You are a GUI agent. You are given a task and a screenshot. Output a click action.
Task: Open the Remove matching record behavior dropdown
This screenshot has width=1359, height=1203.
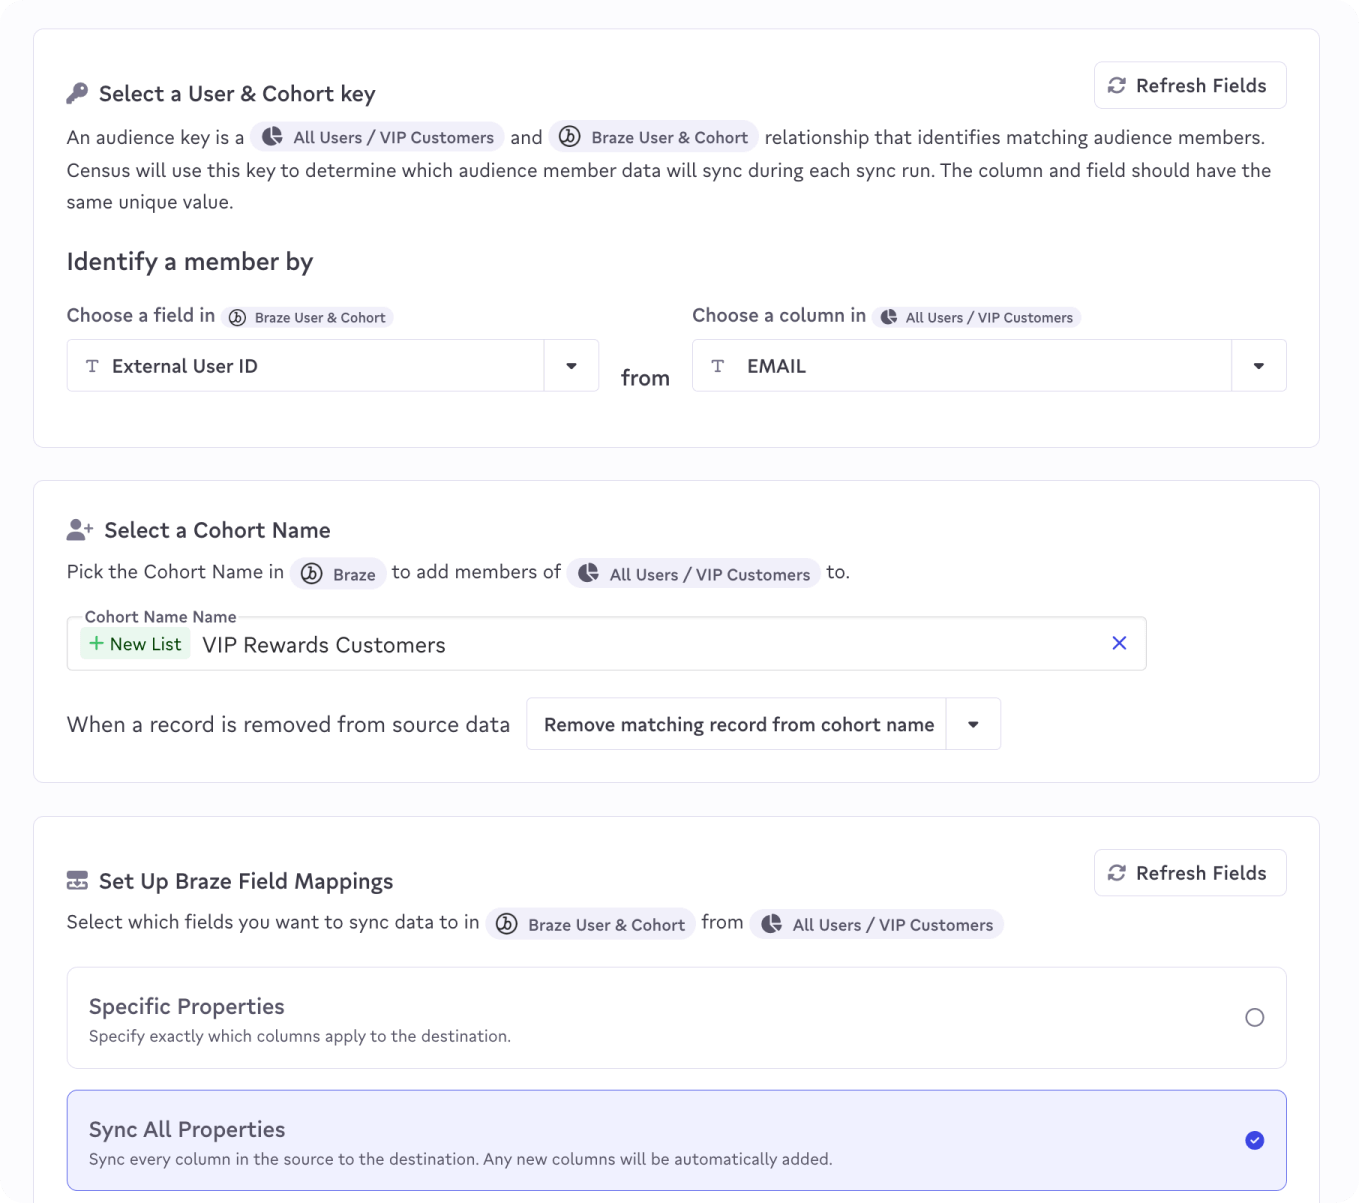coord(972,724)
